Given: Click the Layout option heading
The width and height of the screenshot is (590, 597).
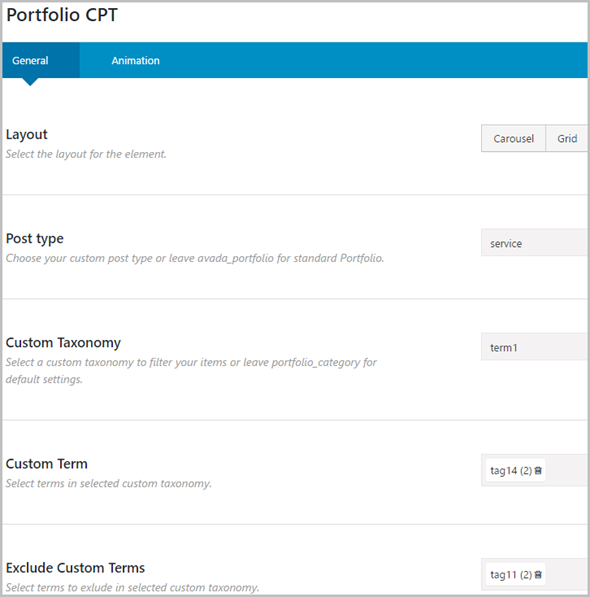Looking at the screenshot, I should [x=27, y=134].
